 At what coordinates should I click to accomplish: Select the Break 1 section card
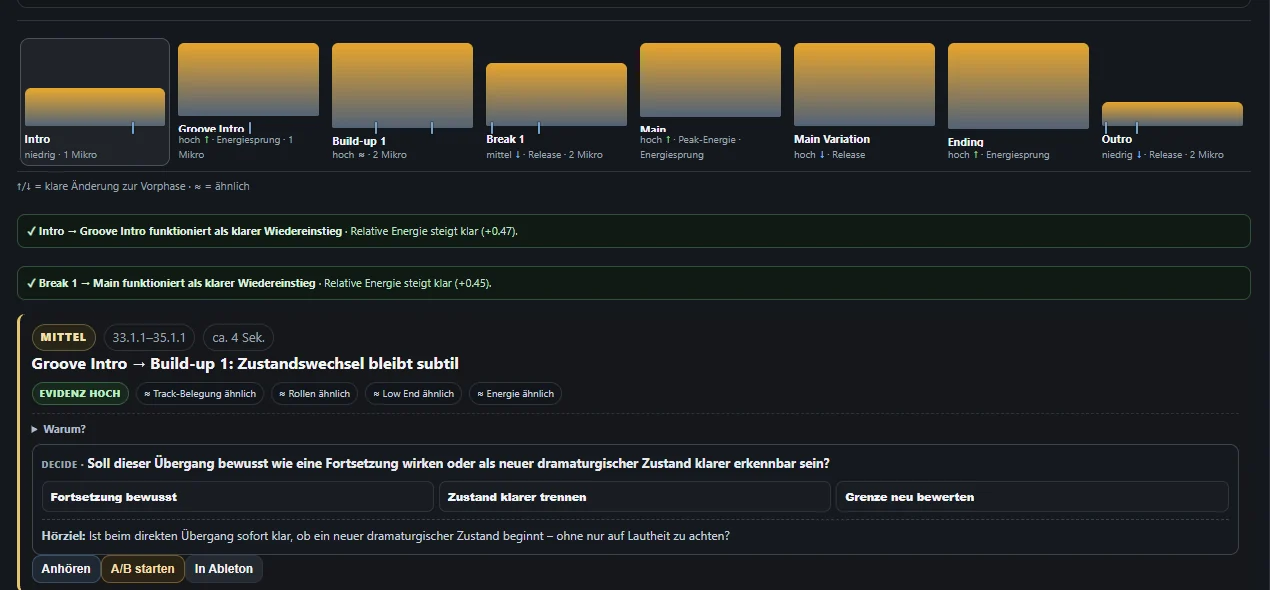pos(557,102)
